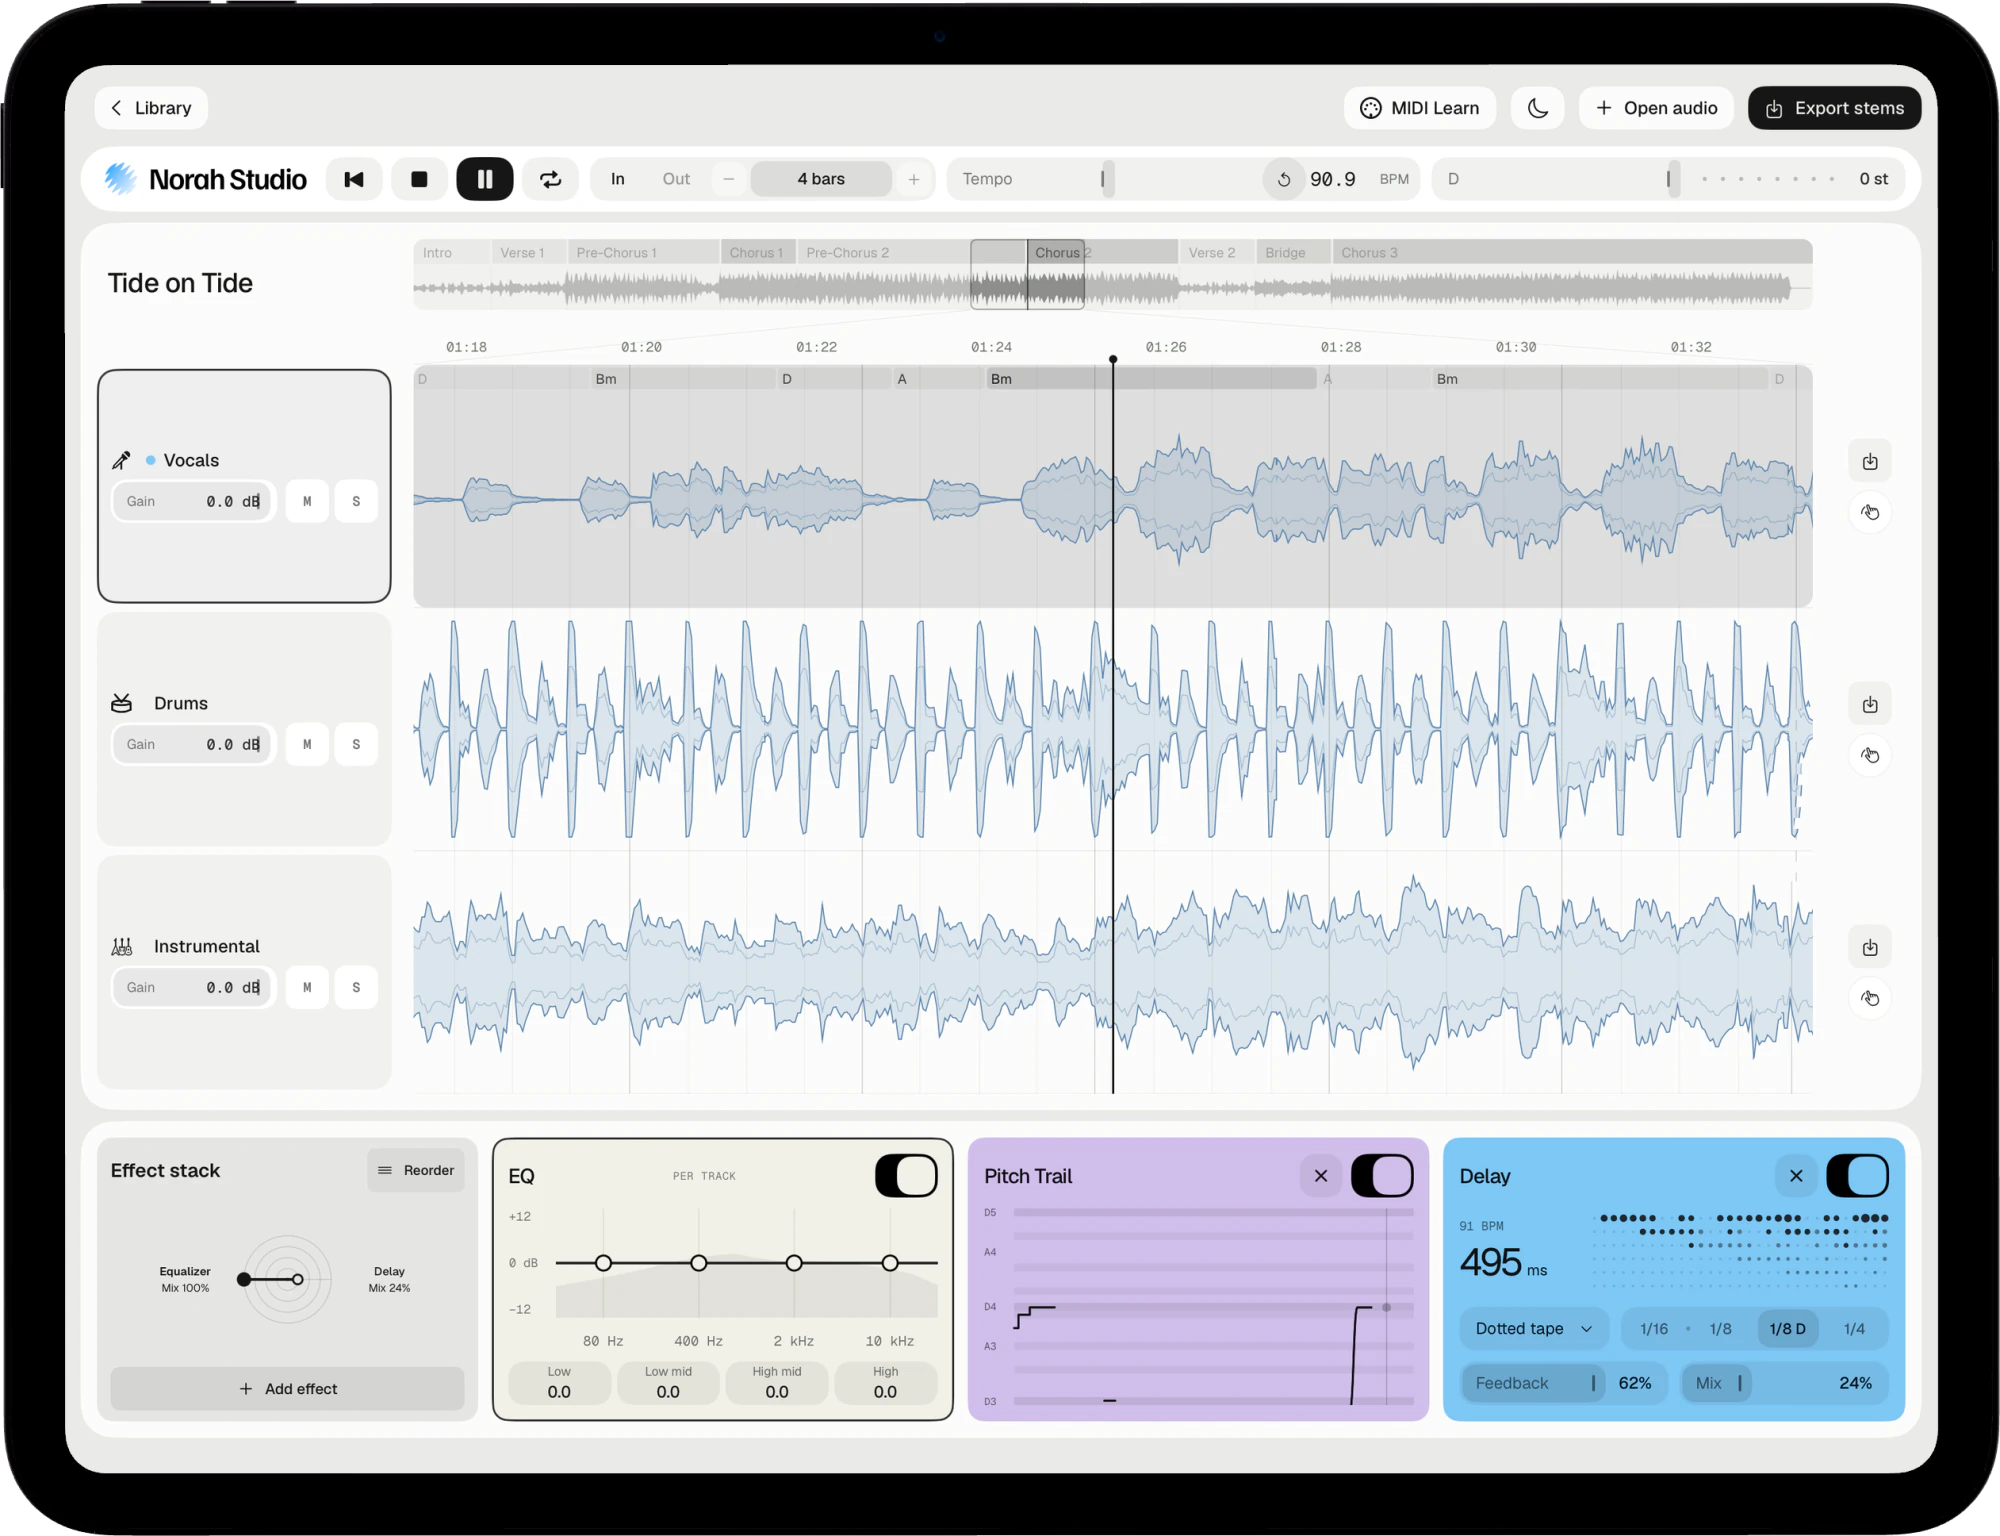Set loop In point
2000x1536 pixels.
(618, 179)
